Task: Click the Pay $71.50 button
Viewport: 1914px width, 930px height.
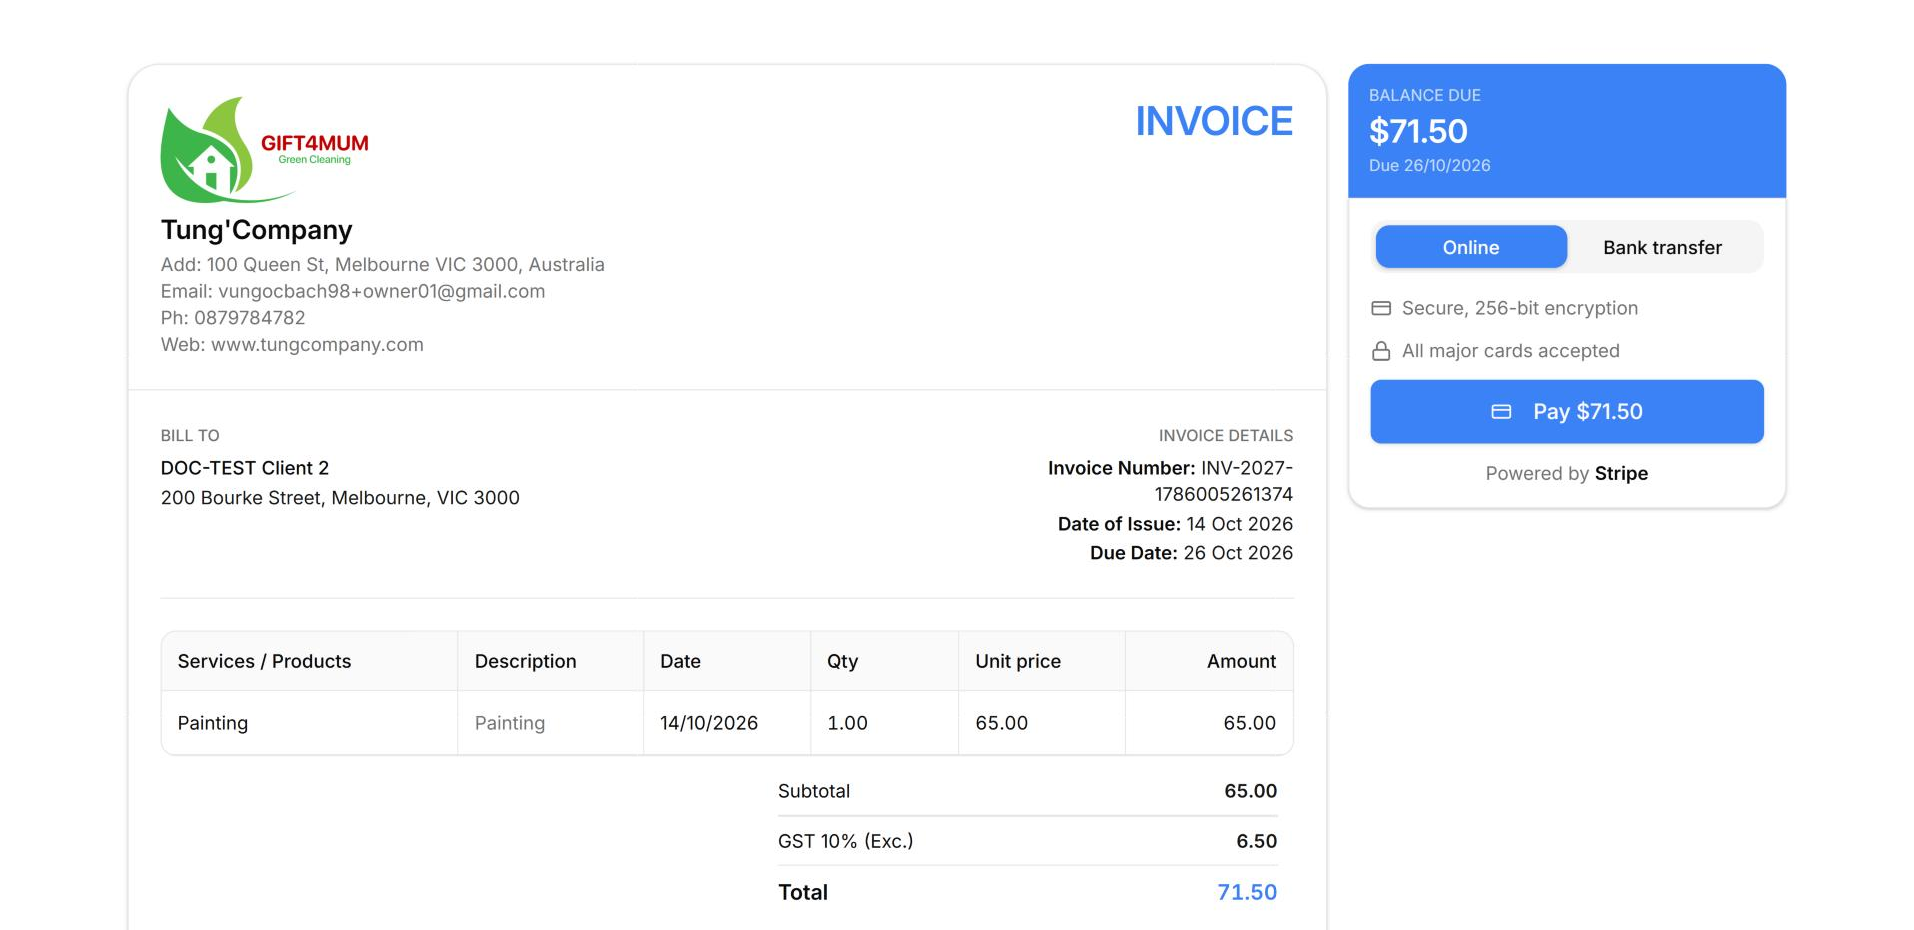Action: [1567, 411]
